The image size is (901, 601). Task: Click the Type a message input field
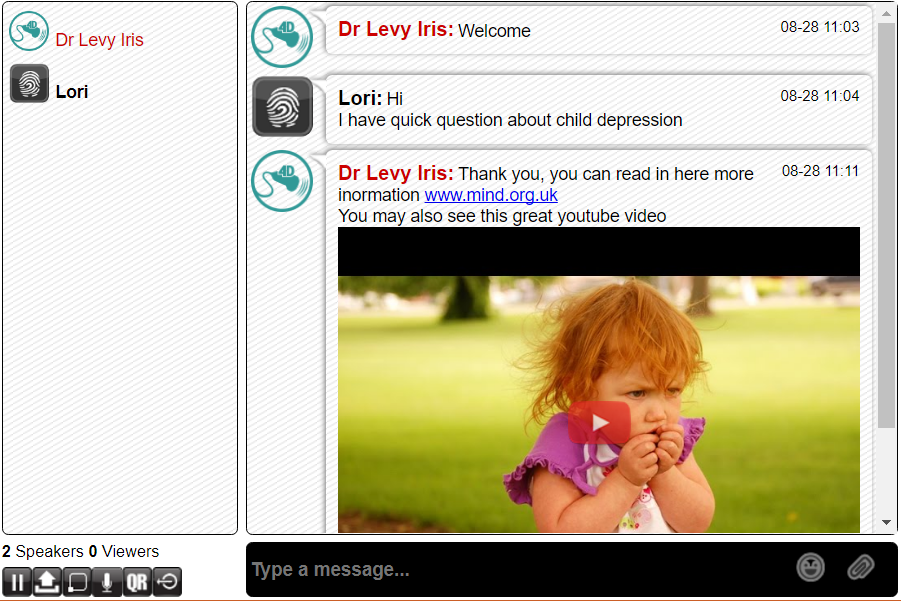517,569
